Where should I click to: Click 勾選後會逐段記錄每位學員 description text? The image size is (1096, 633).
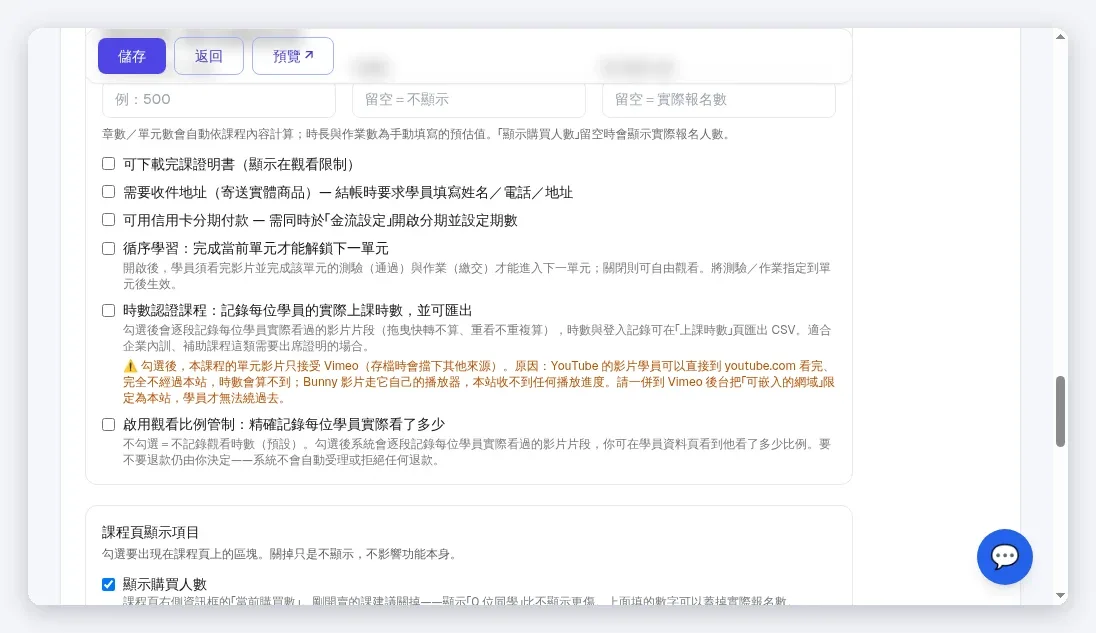[477, 338]
